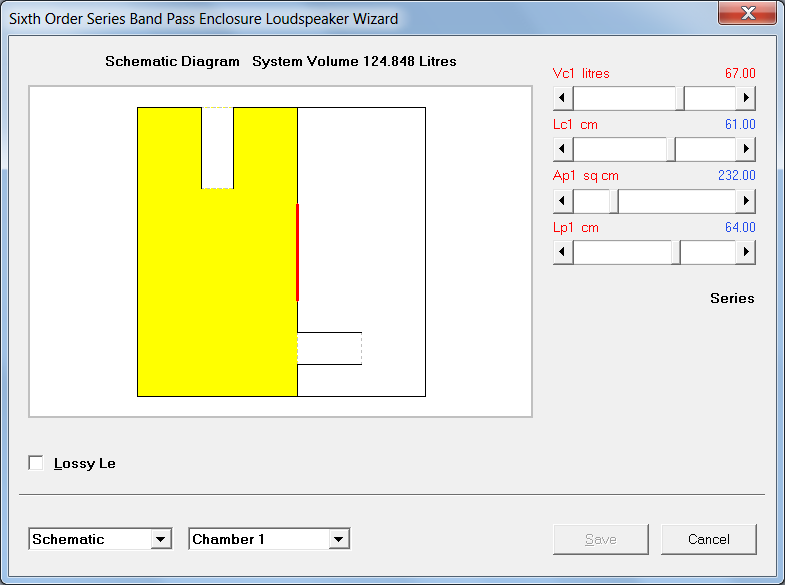Click the Cancel button
Image resolution: width=785 pixels, height=585 pixels.
708,539
